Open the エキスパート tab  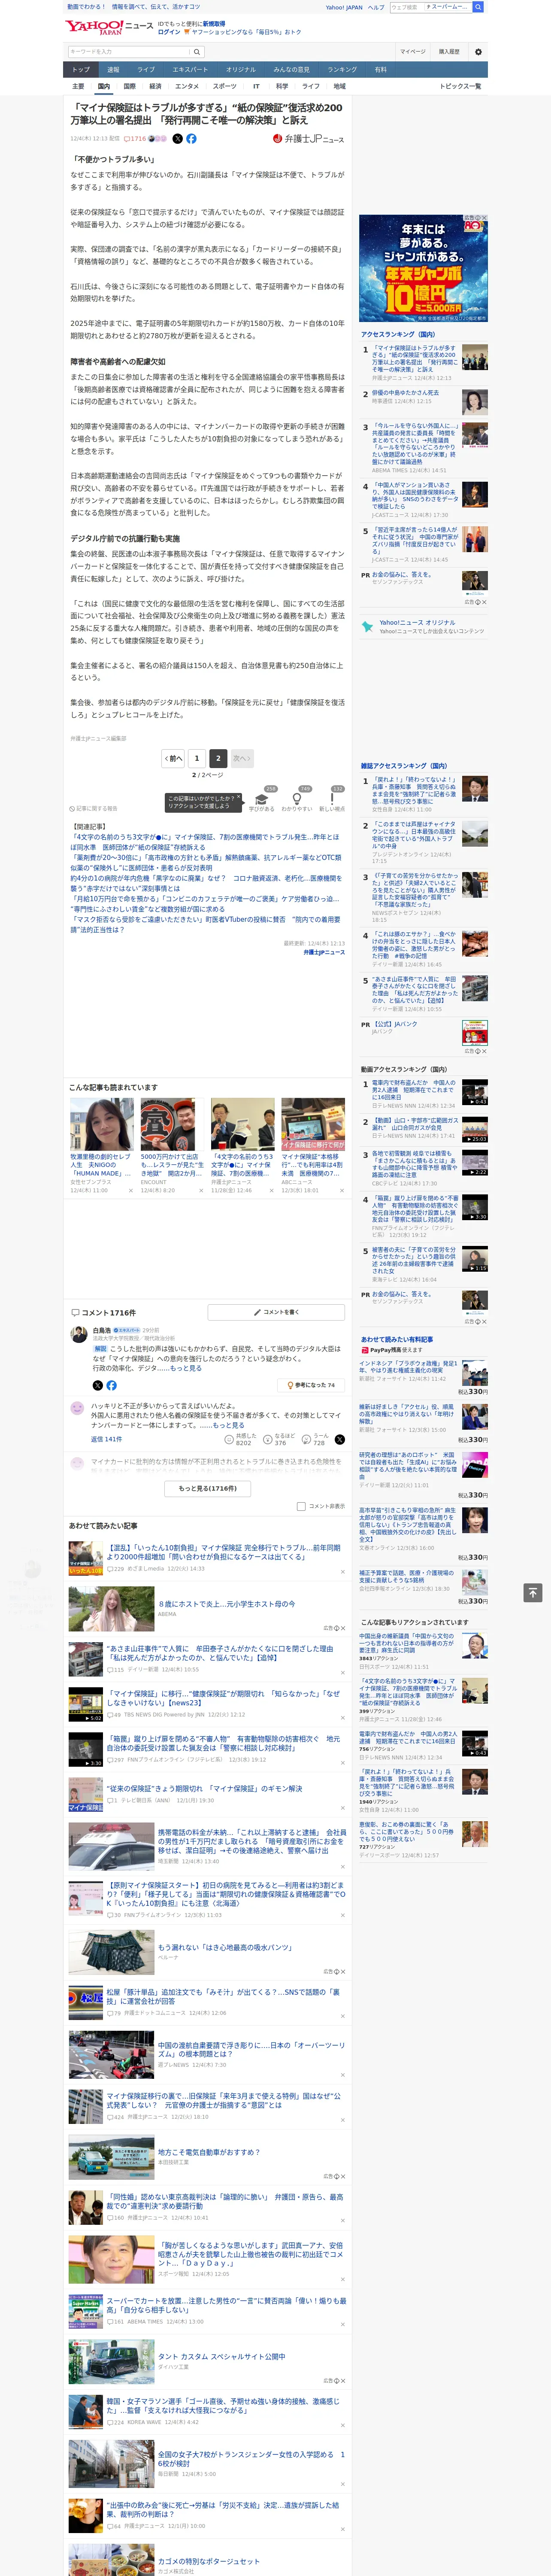[190, 70]
